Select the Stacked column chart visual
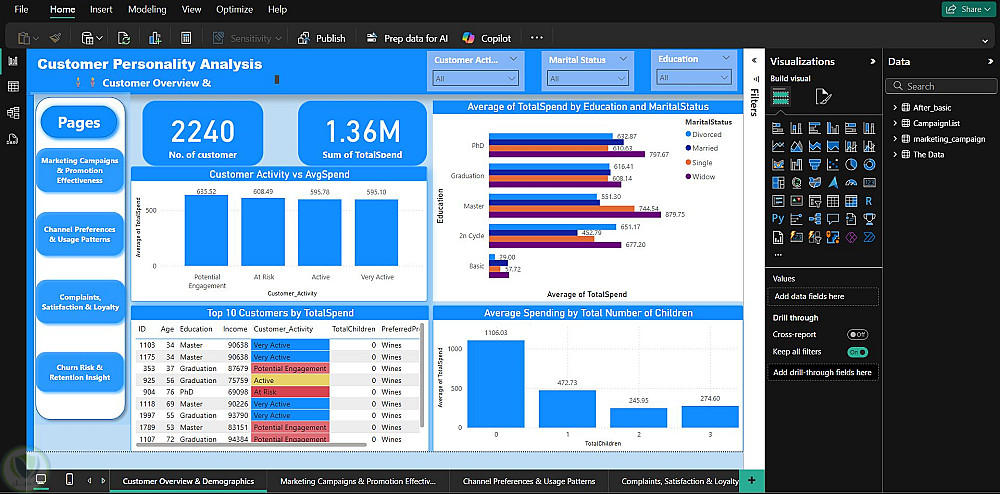This screenshot has width=1000, height=494. [796, 128]
